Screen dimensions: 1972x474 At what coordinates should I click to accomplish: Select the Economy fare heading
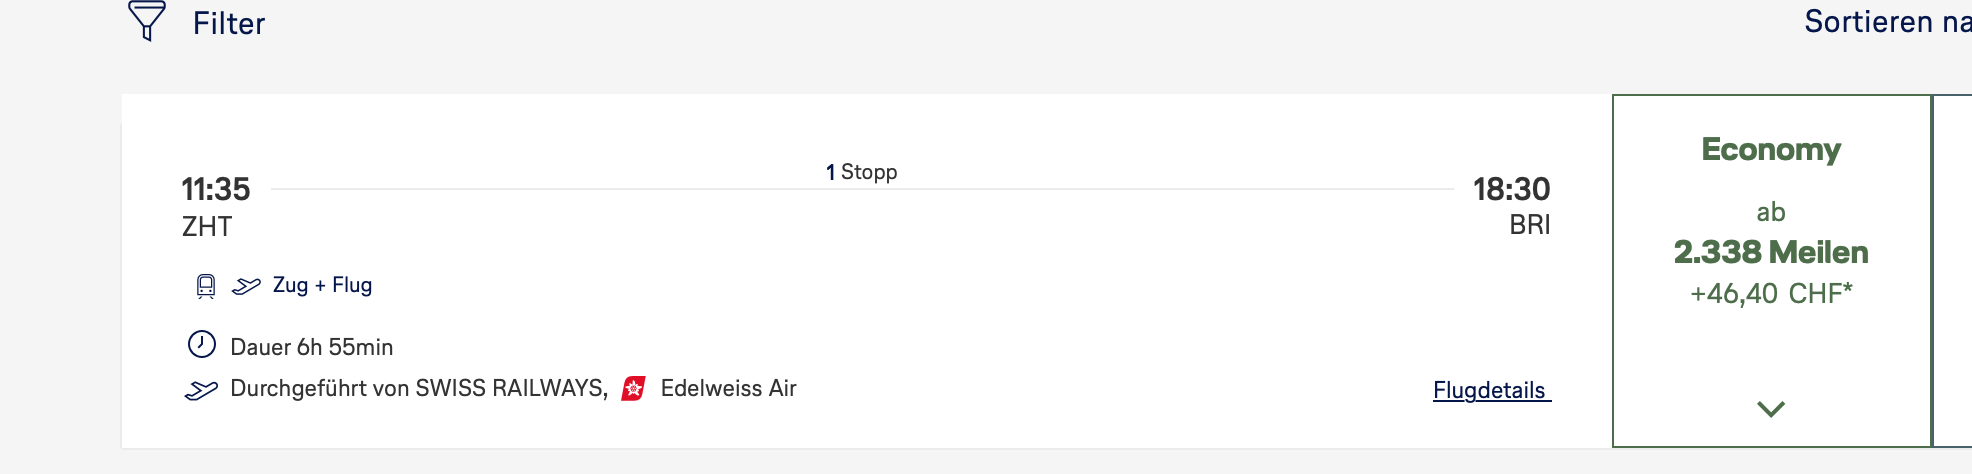pos(1771,149)
